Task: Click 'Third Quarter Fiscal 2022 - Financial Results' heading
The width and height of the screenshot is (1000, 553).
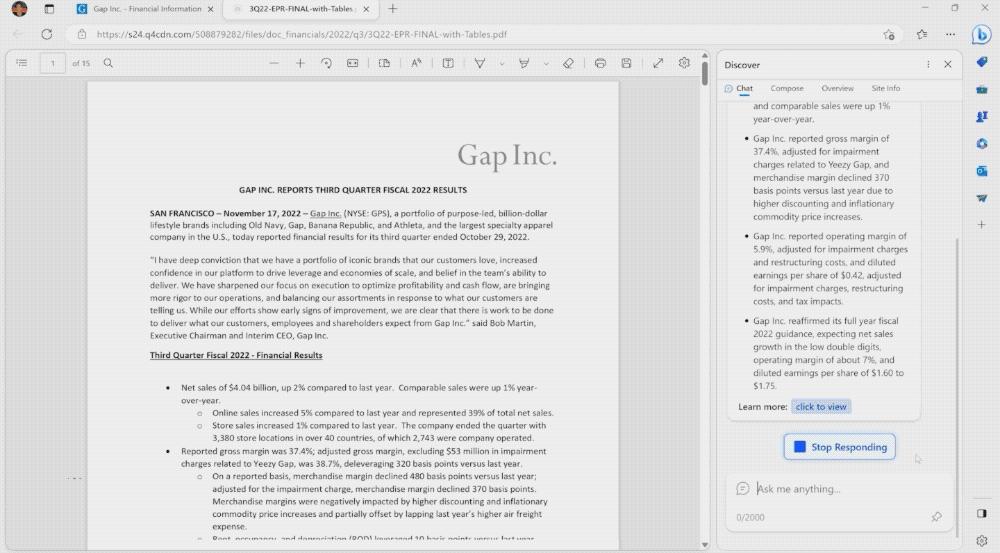Action: point(236,355)
